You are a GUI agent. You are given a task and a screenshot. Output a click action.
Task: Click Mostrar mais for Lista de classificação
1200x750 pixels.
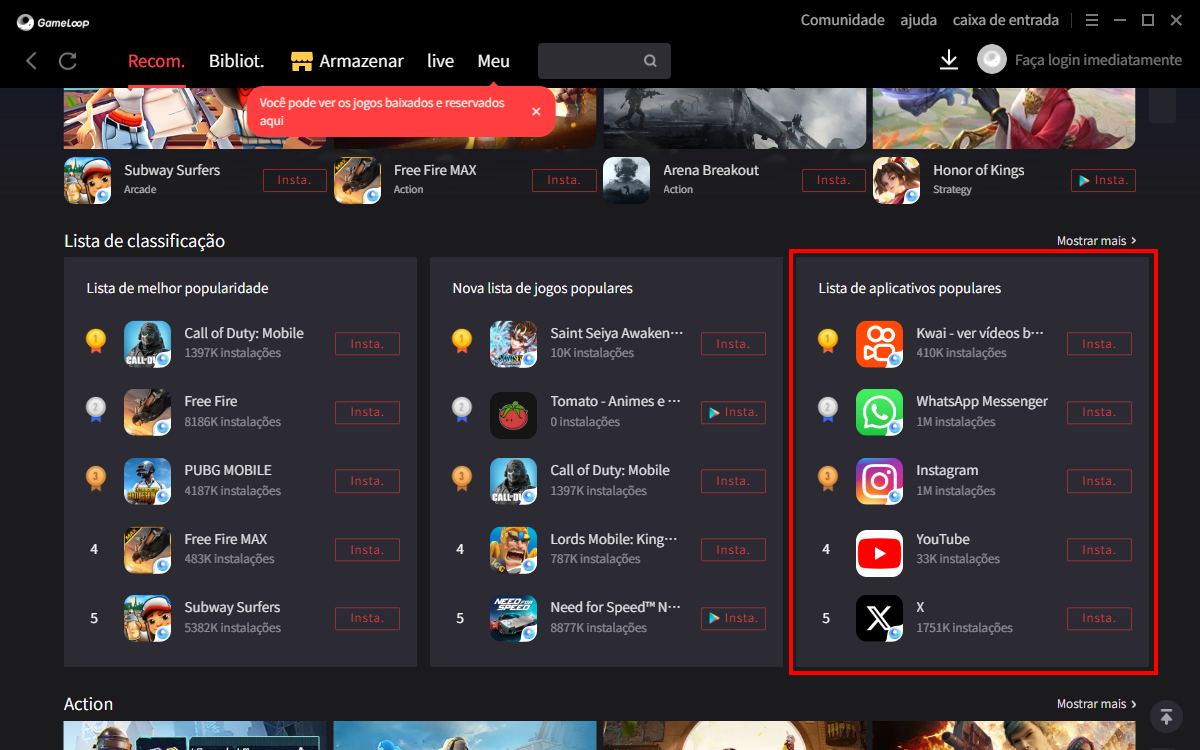click(x=1096, y=241)
